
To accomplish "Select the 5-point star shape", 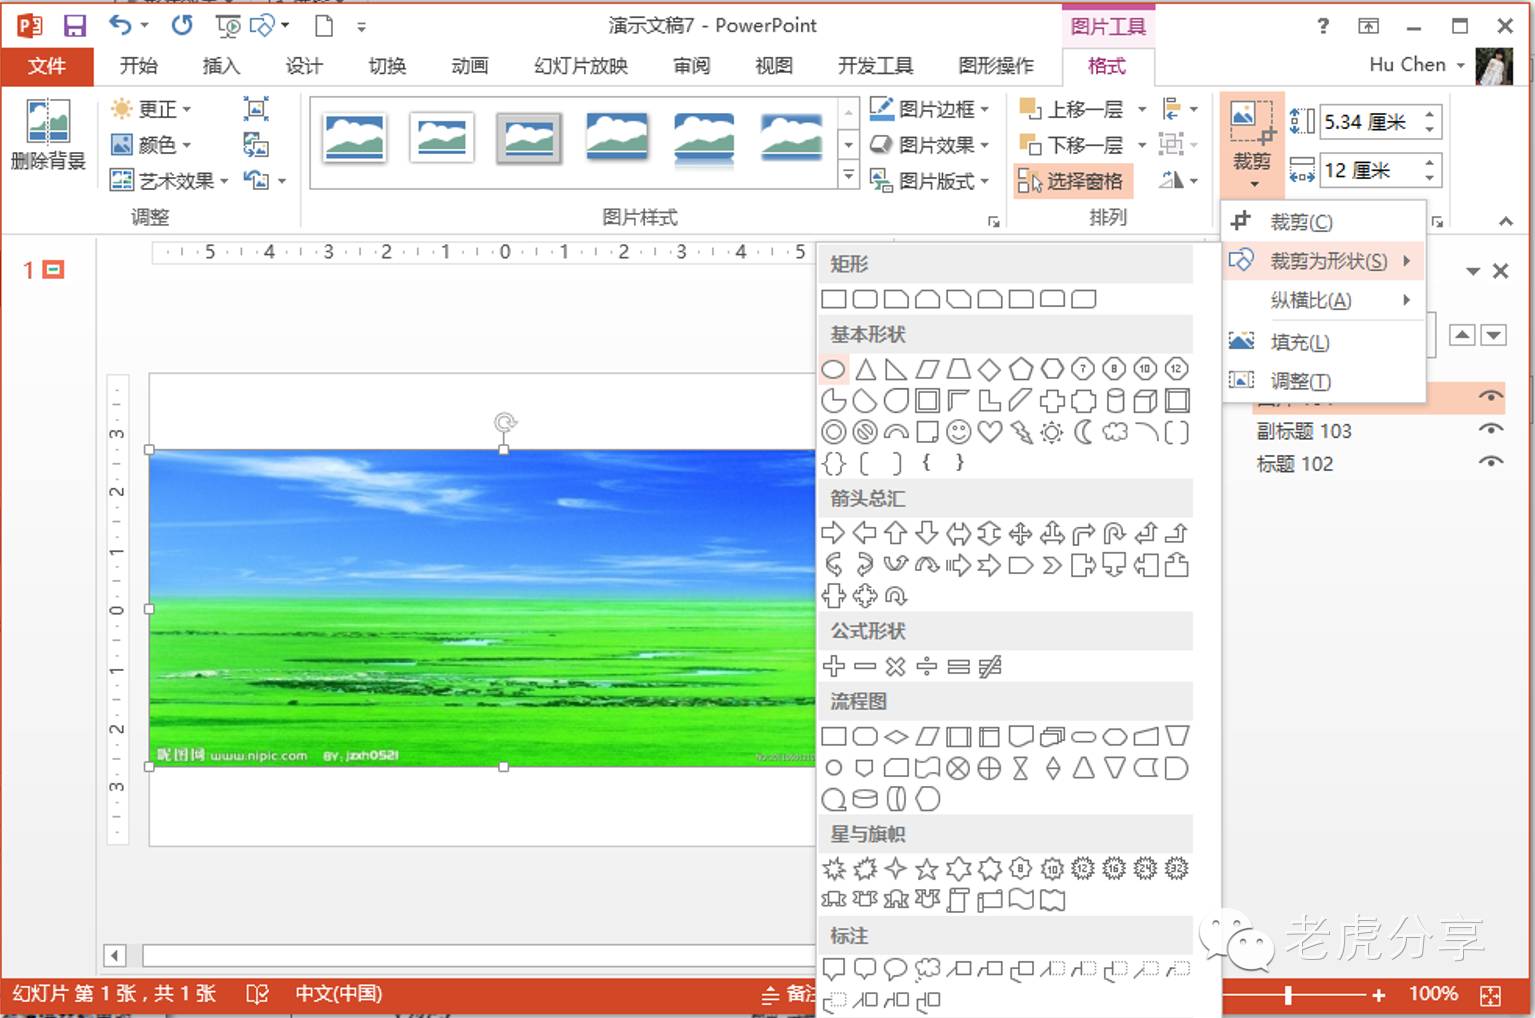I will click(927, 869).
